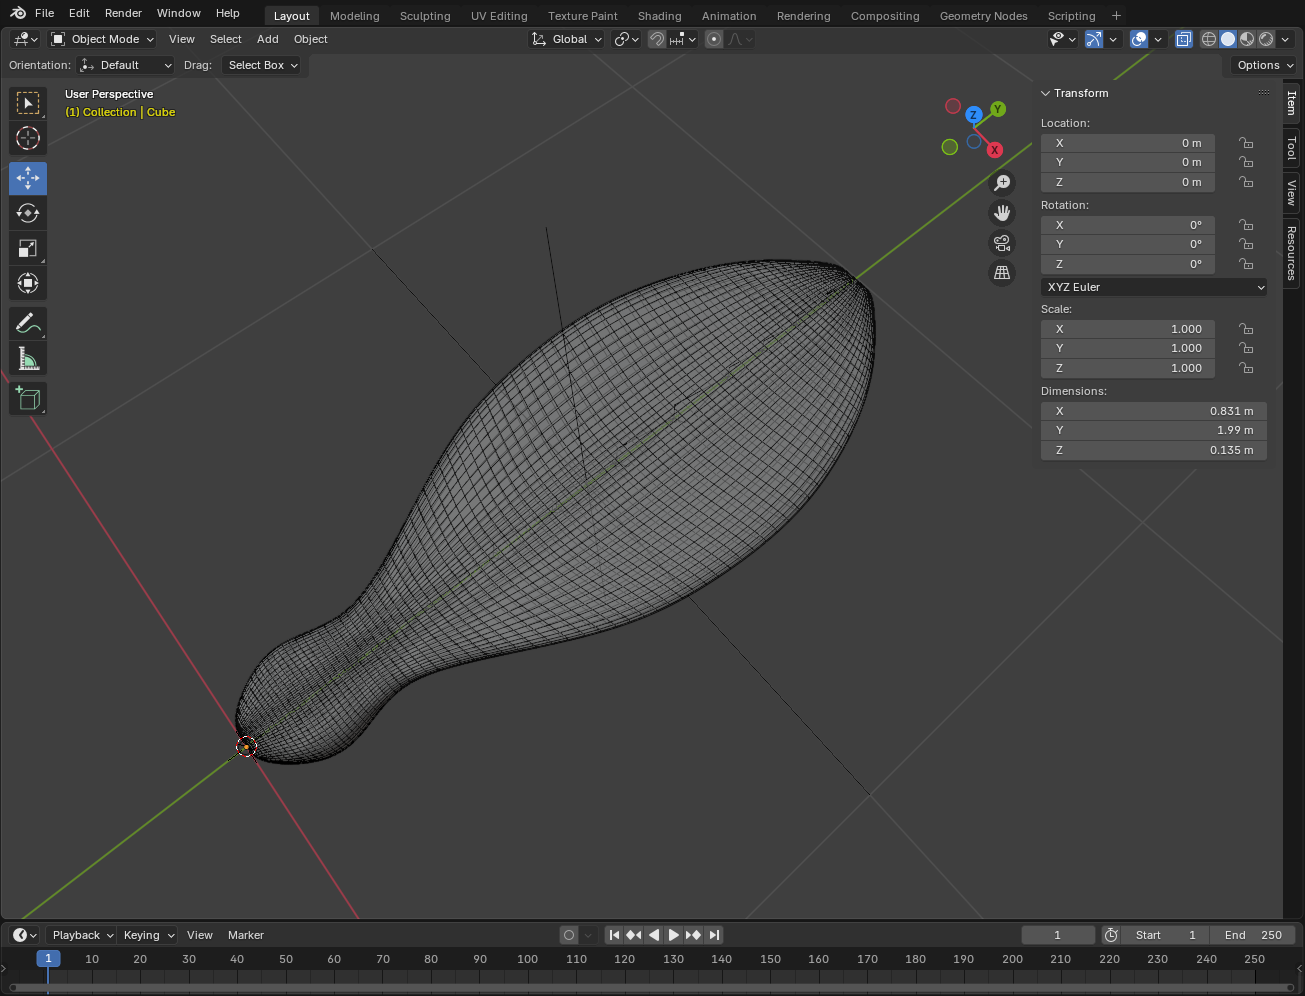Image resolution: width=1305 pixels, height=996 pixels.
Task: Click the Scale X value field
Action: (1128, 329)
